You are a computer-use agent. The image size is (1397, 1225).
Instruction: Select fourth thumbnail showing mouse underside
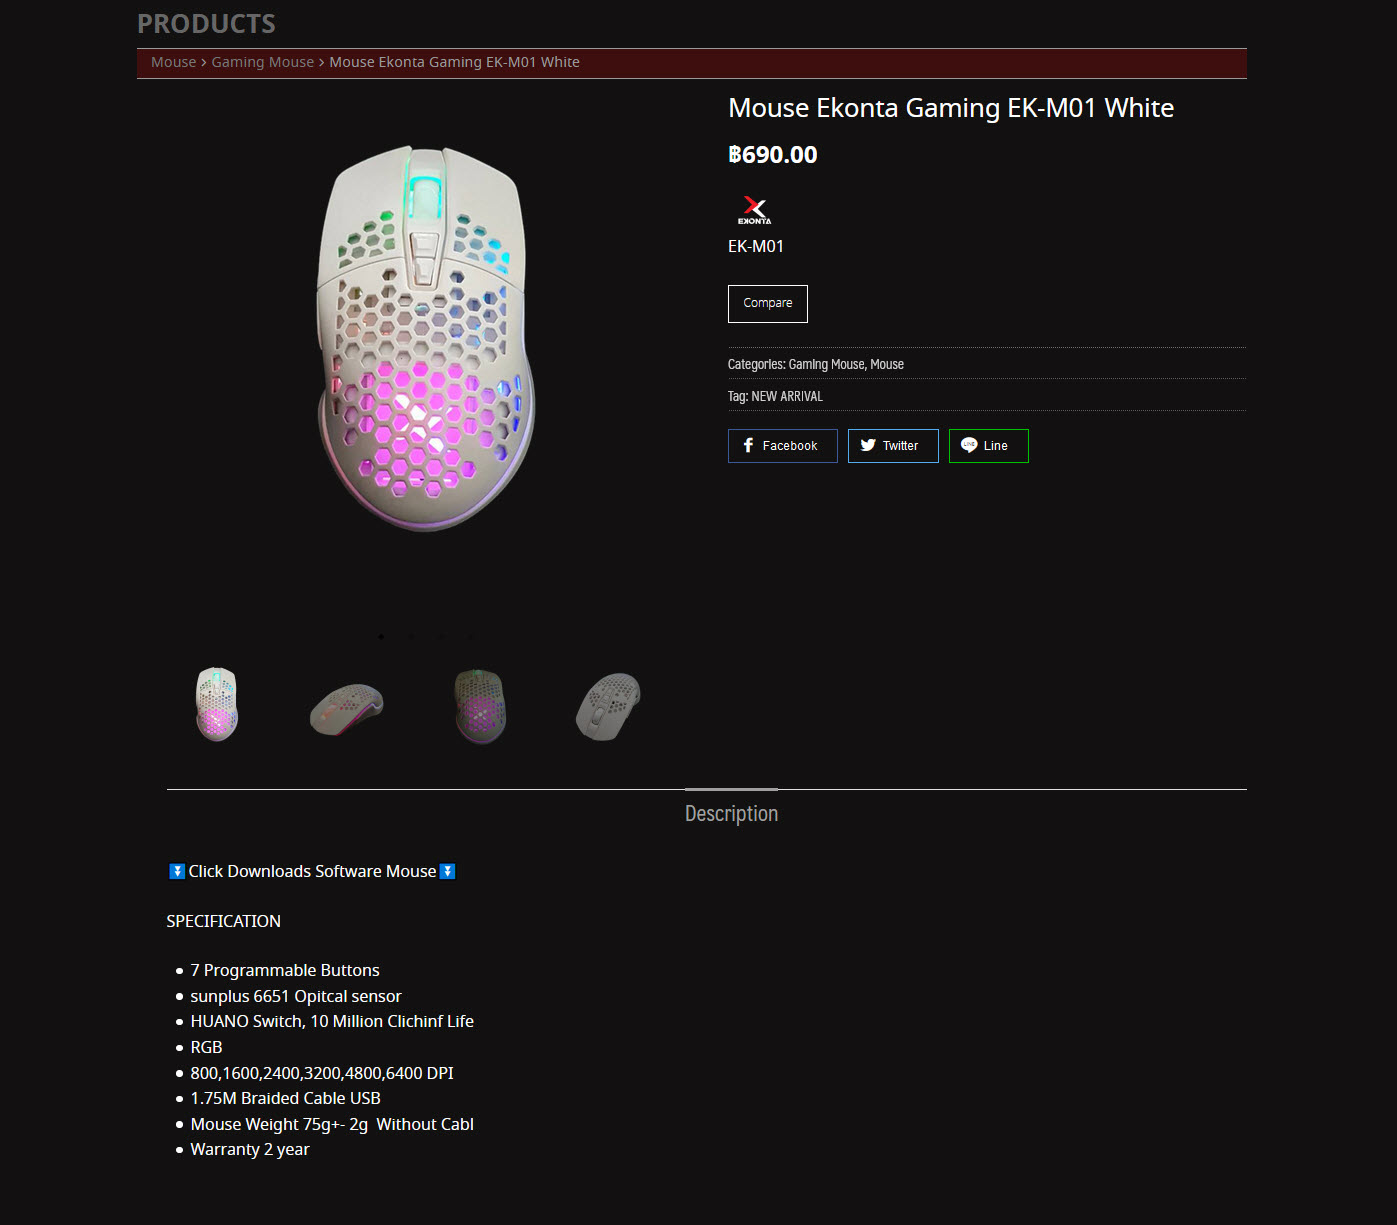(x=608, y=706)
